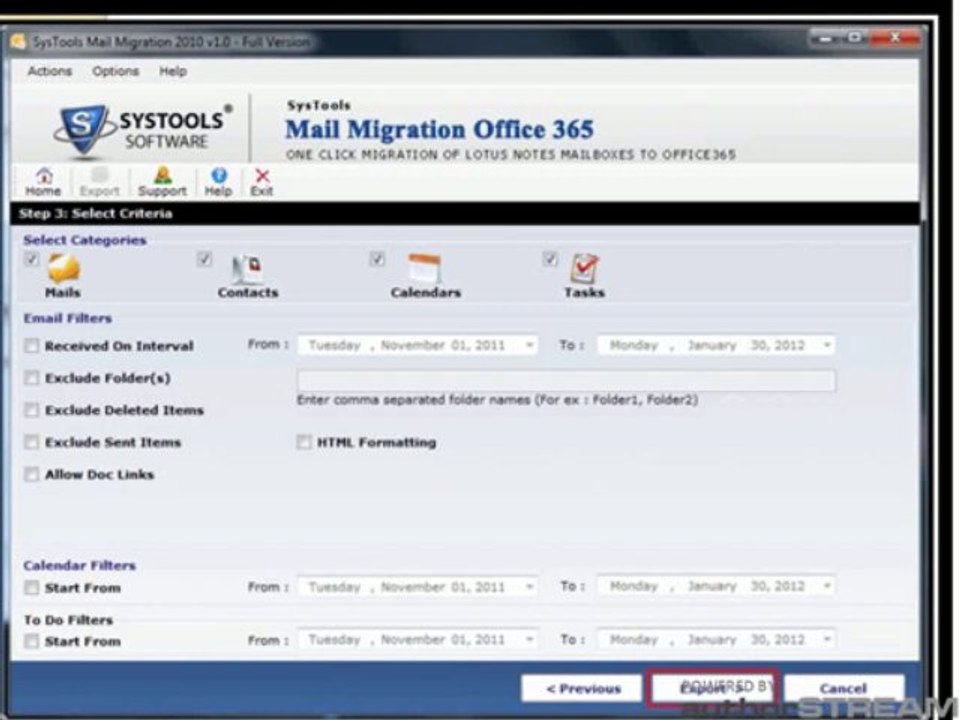Click the Email Filters section label

68,318
